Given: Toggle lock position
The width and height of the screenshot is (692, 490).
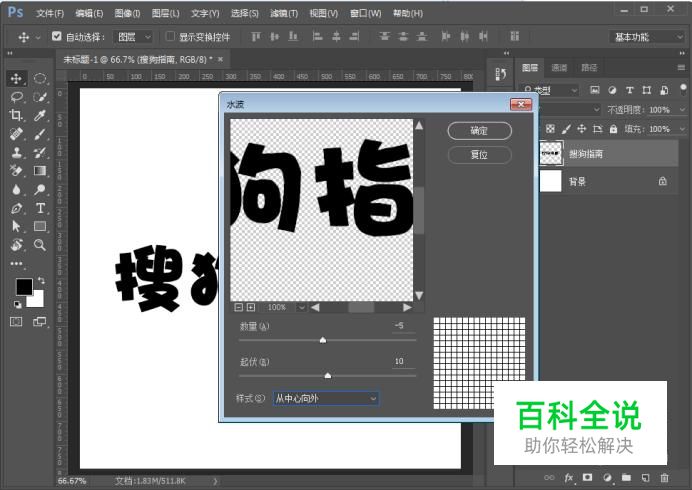Looking at the screenshot, I should tap(582, 129).
